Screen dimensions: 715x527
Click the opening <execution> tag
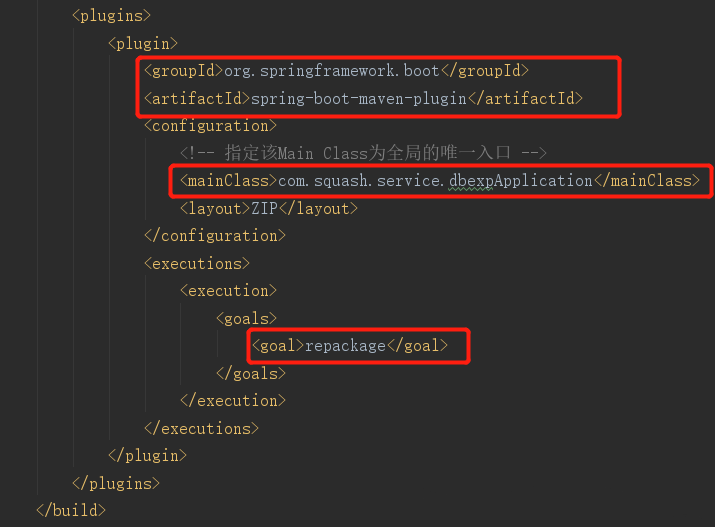(228, 291)
